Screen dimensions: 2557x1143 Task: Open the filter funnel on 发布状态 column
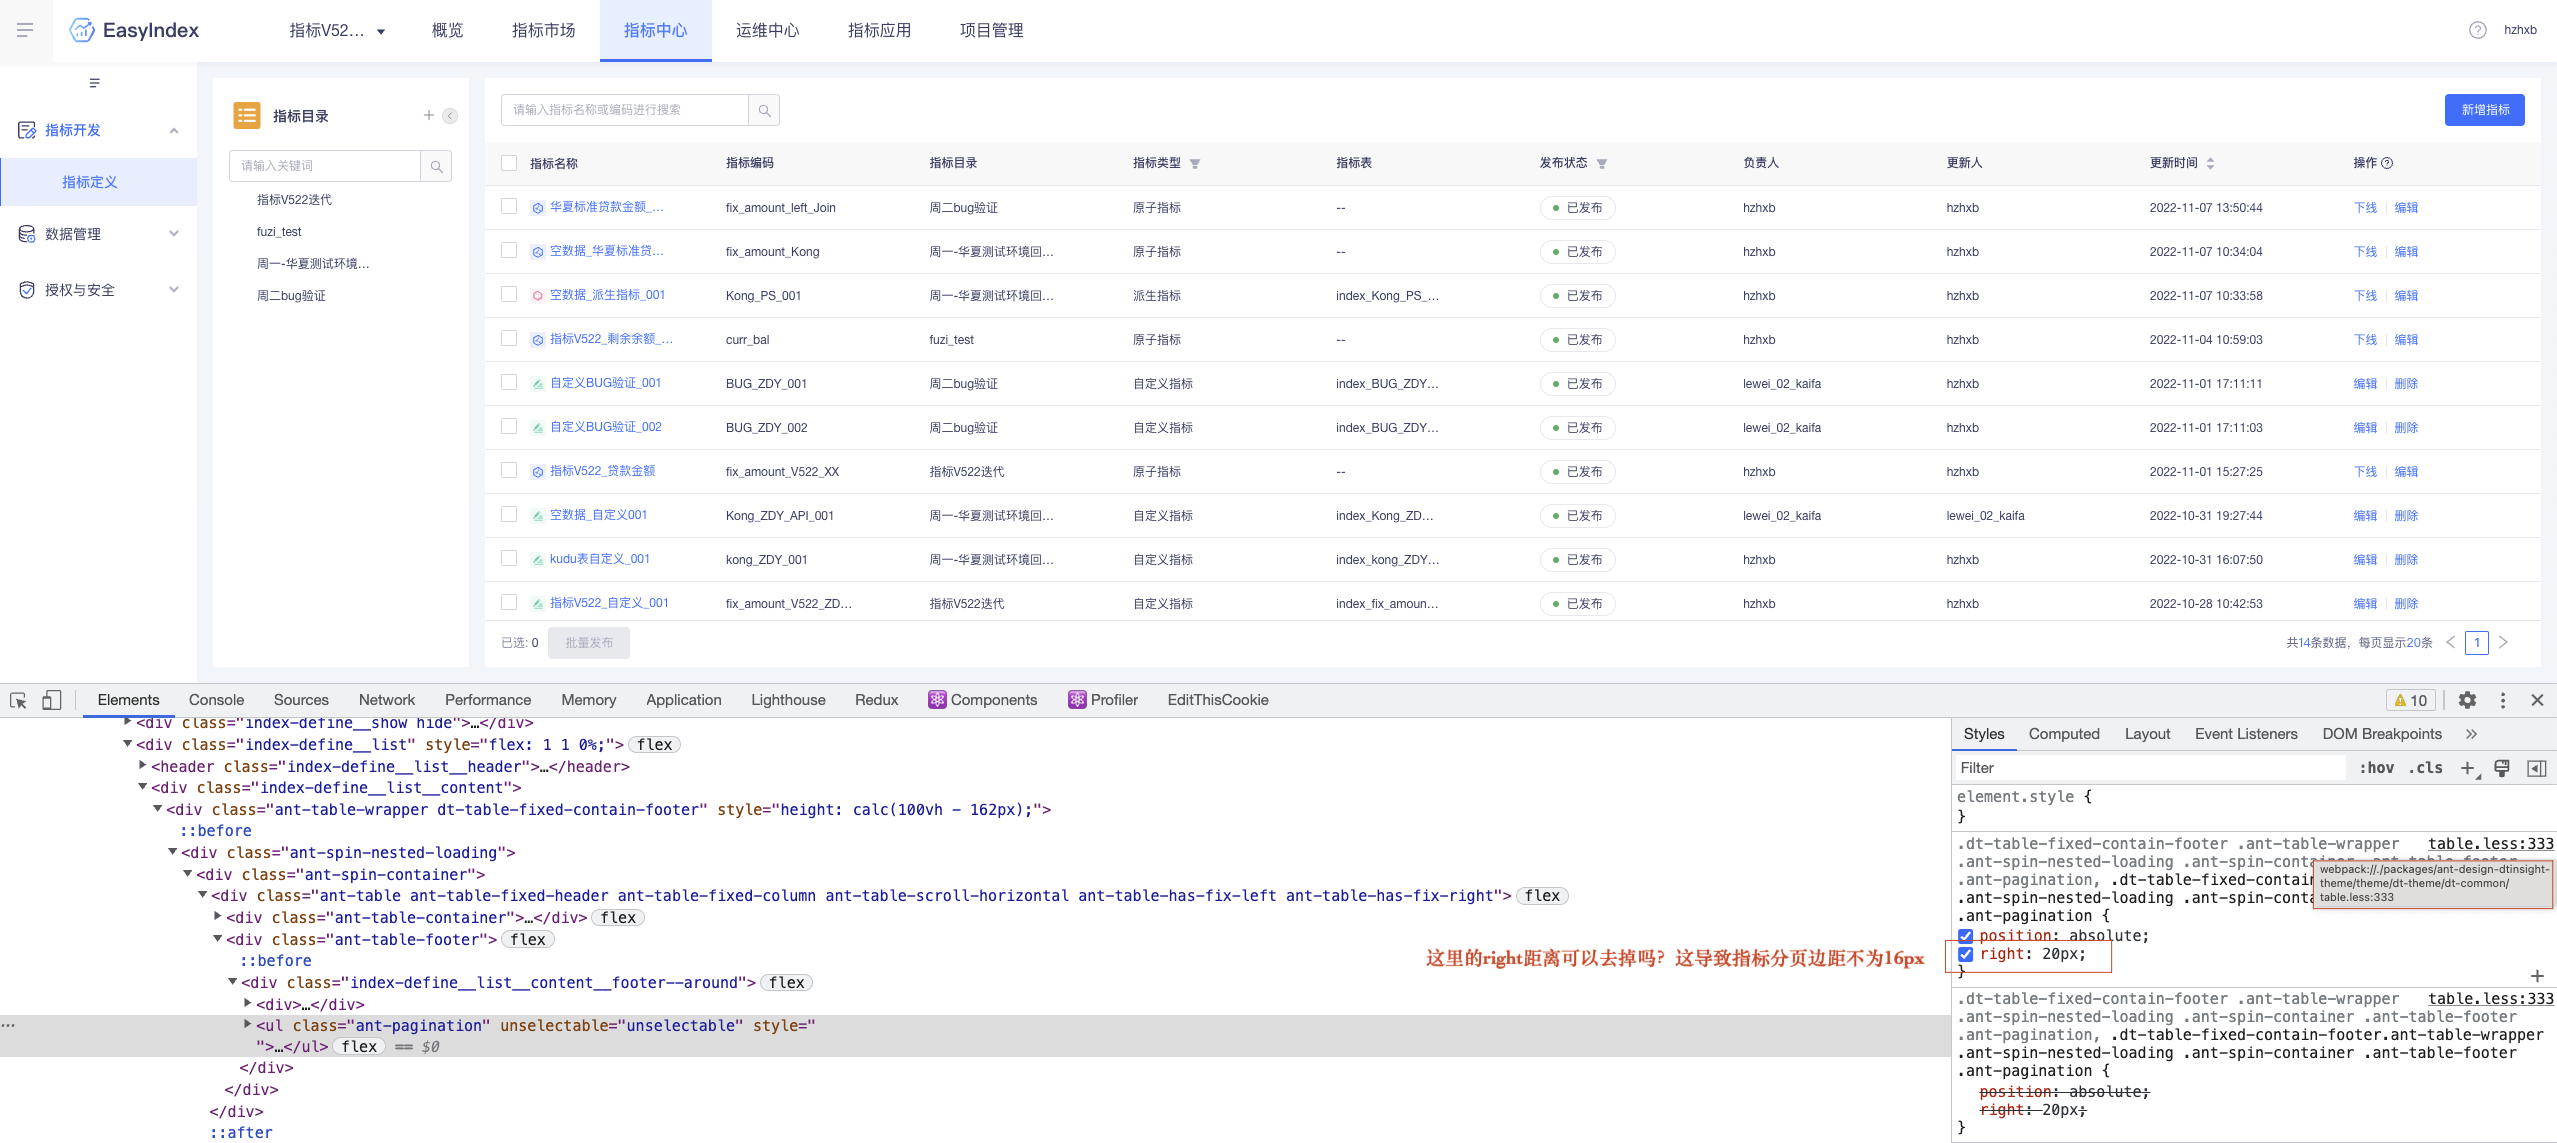(x=1604, y=163)
